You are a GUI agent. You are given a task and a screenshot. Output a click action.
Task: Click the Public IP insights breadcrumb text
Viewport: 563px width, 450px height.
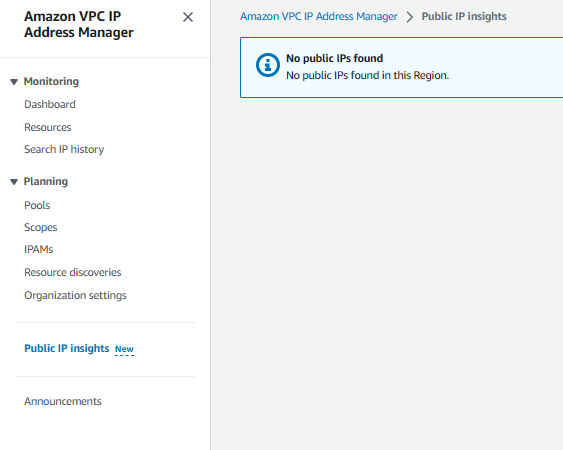pyautogui.click(x=464, y=17)
